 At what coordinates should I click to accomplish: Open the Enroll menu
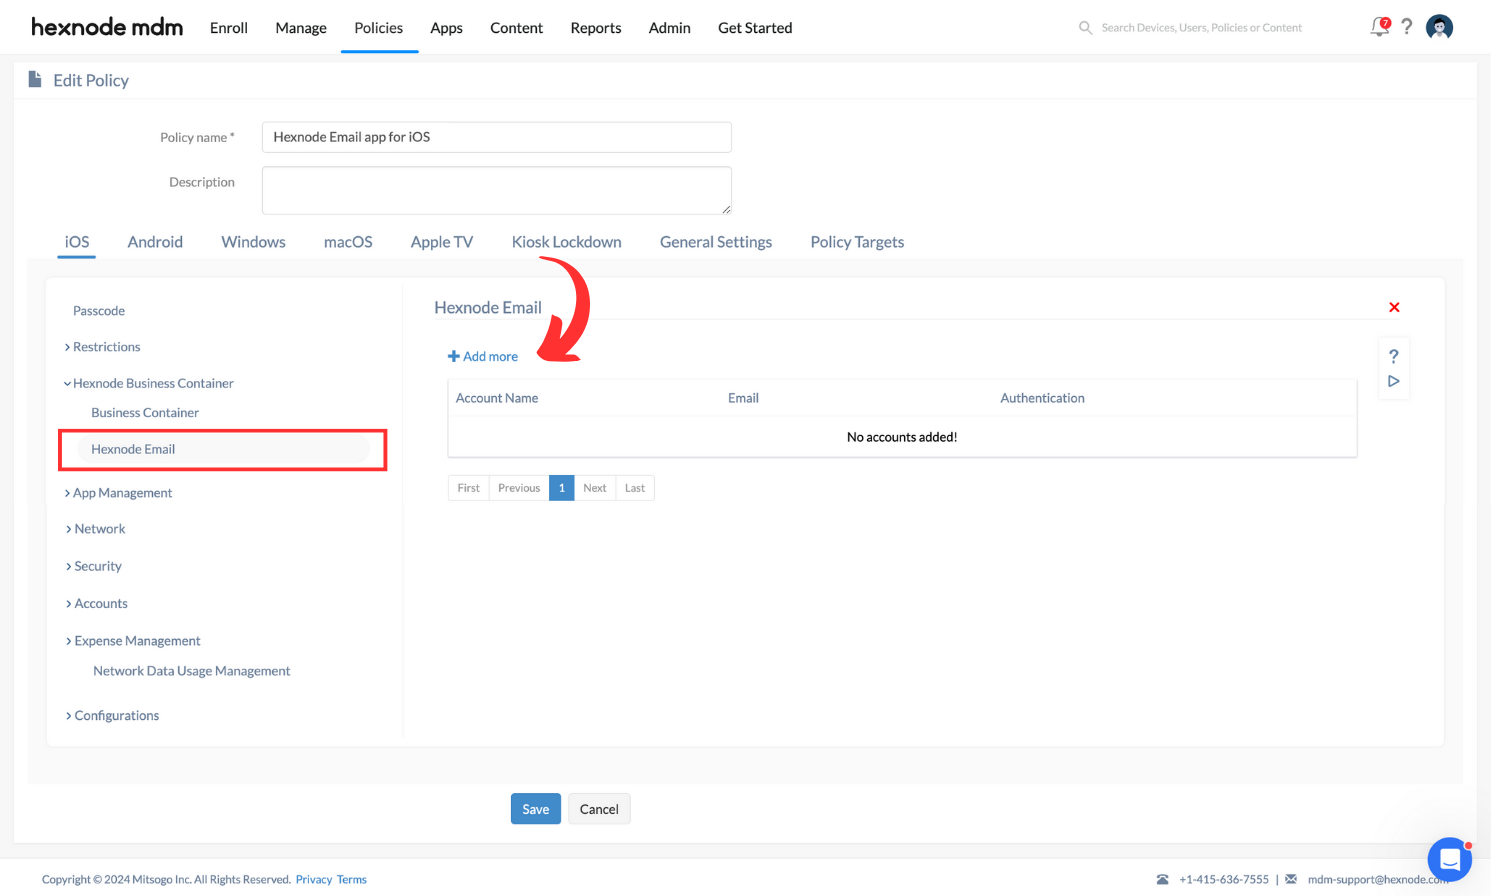229,28
